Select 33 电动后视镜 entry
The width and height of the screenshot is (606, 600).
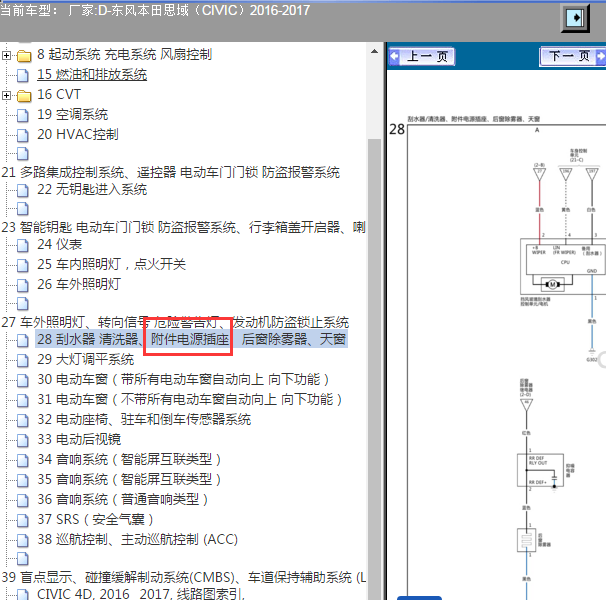(x=79, y=440)
